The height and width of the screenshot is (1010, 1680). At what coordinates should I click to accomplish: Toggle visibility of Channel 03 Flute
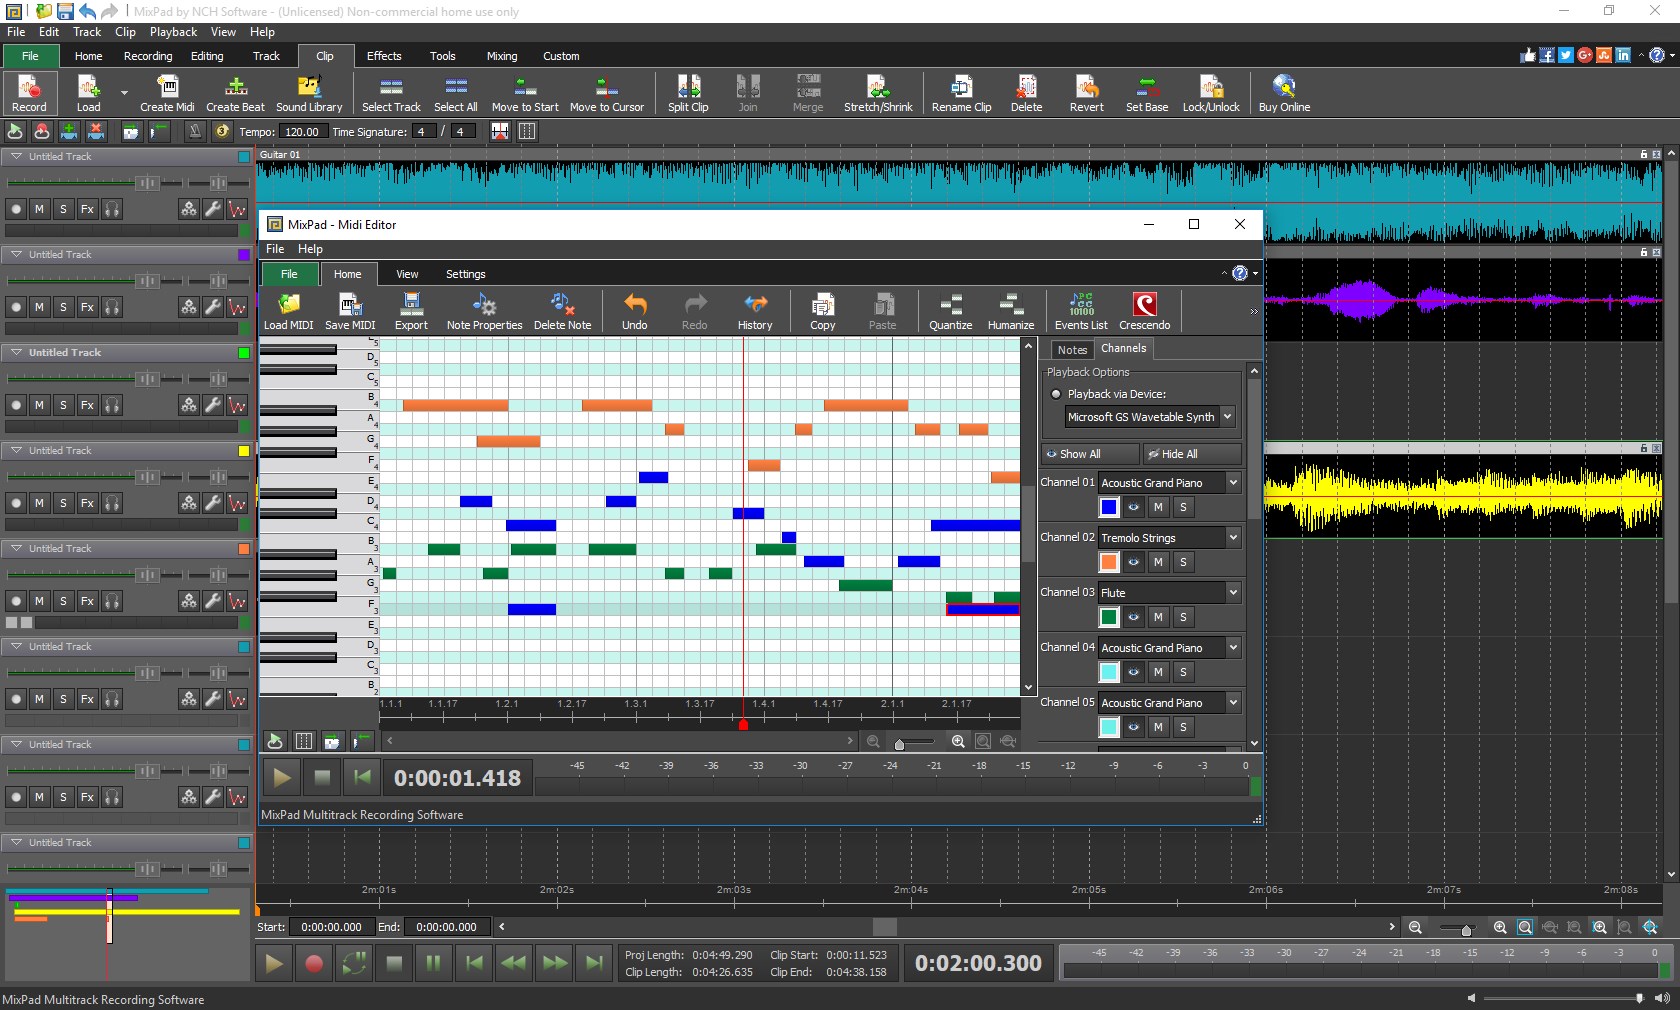point(1133,618)
